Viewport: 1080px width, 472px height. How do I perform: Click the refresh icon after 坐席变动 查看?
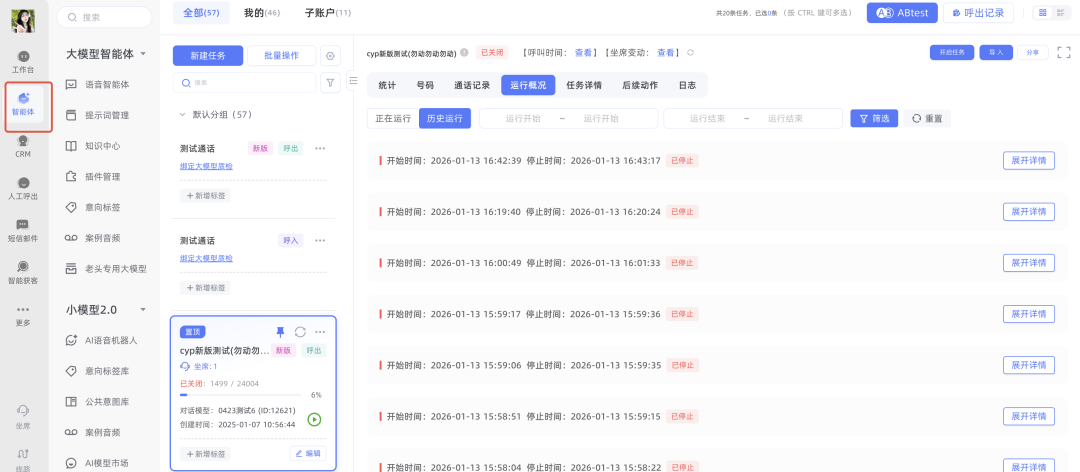tap(690, 52)
